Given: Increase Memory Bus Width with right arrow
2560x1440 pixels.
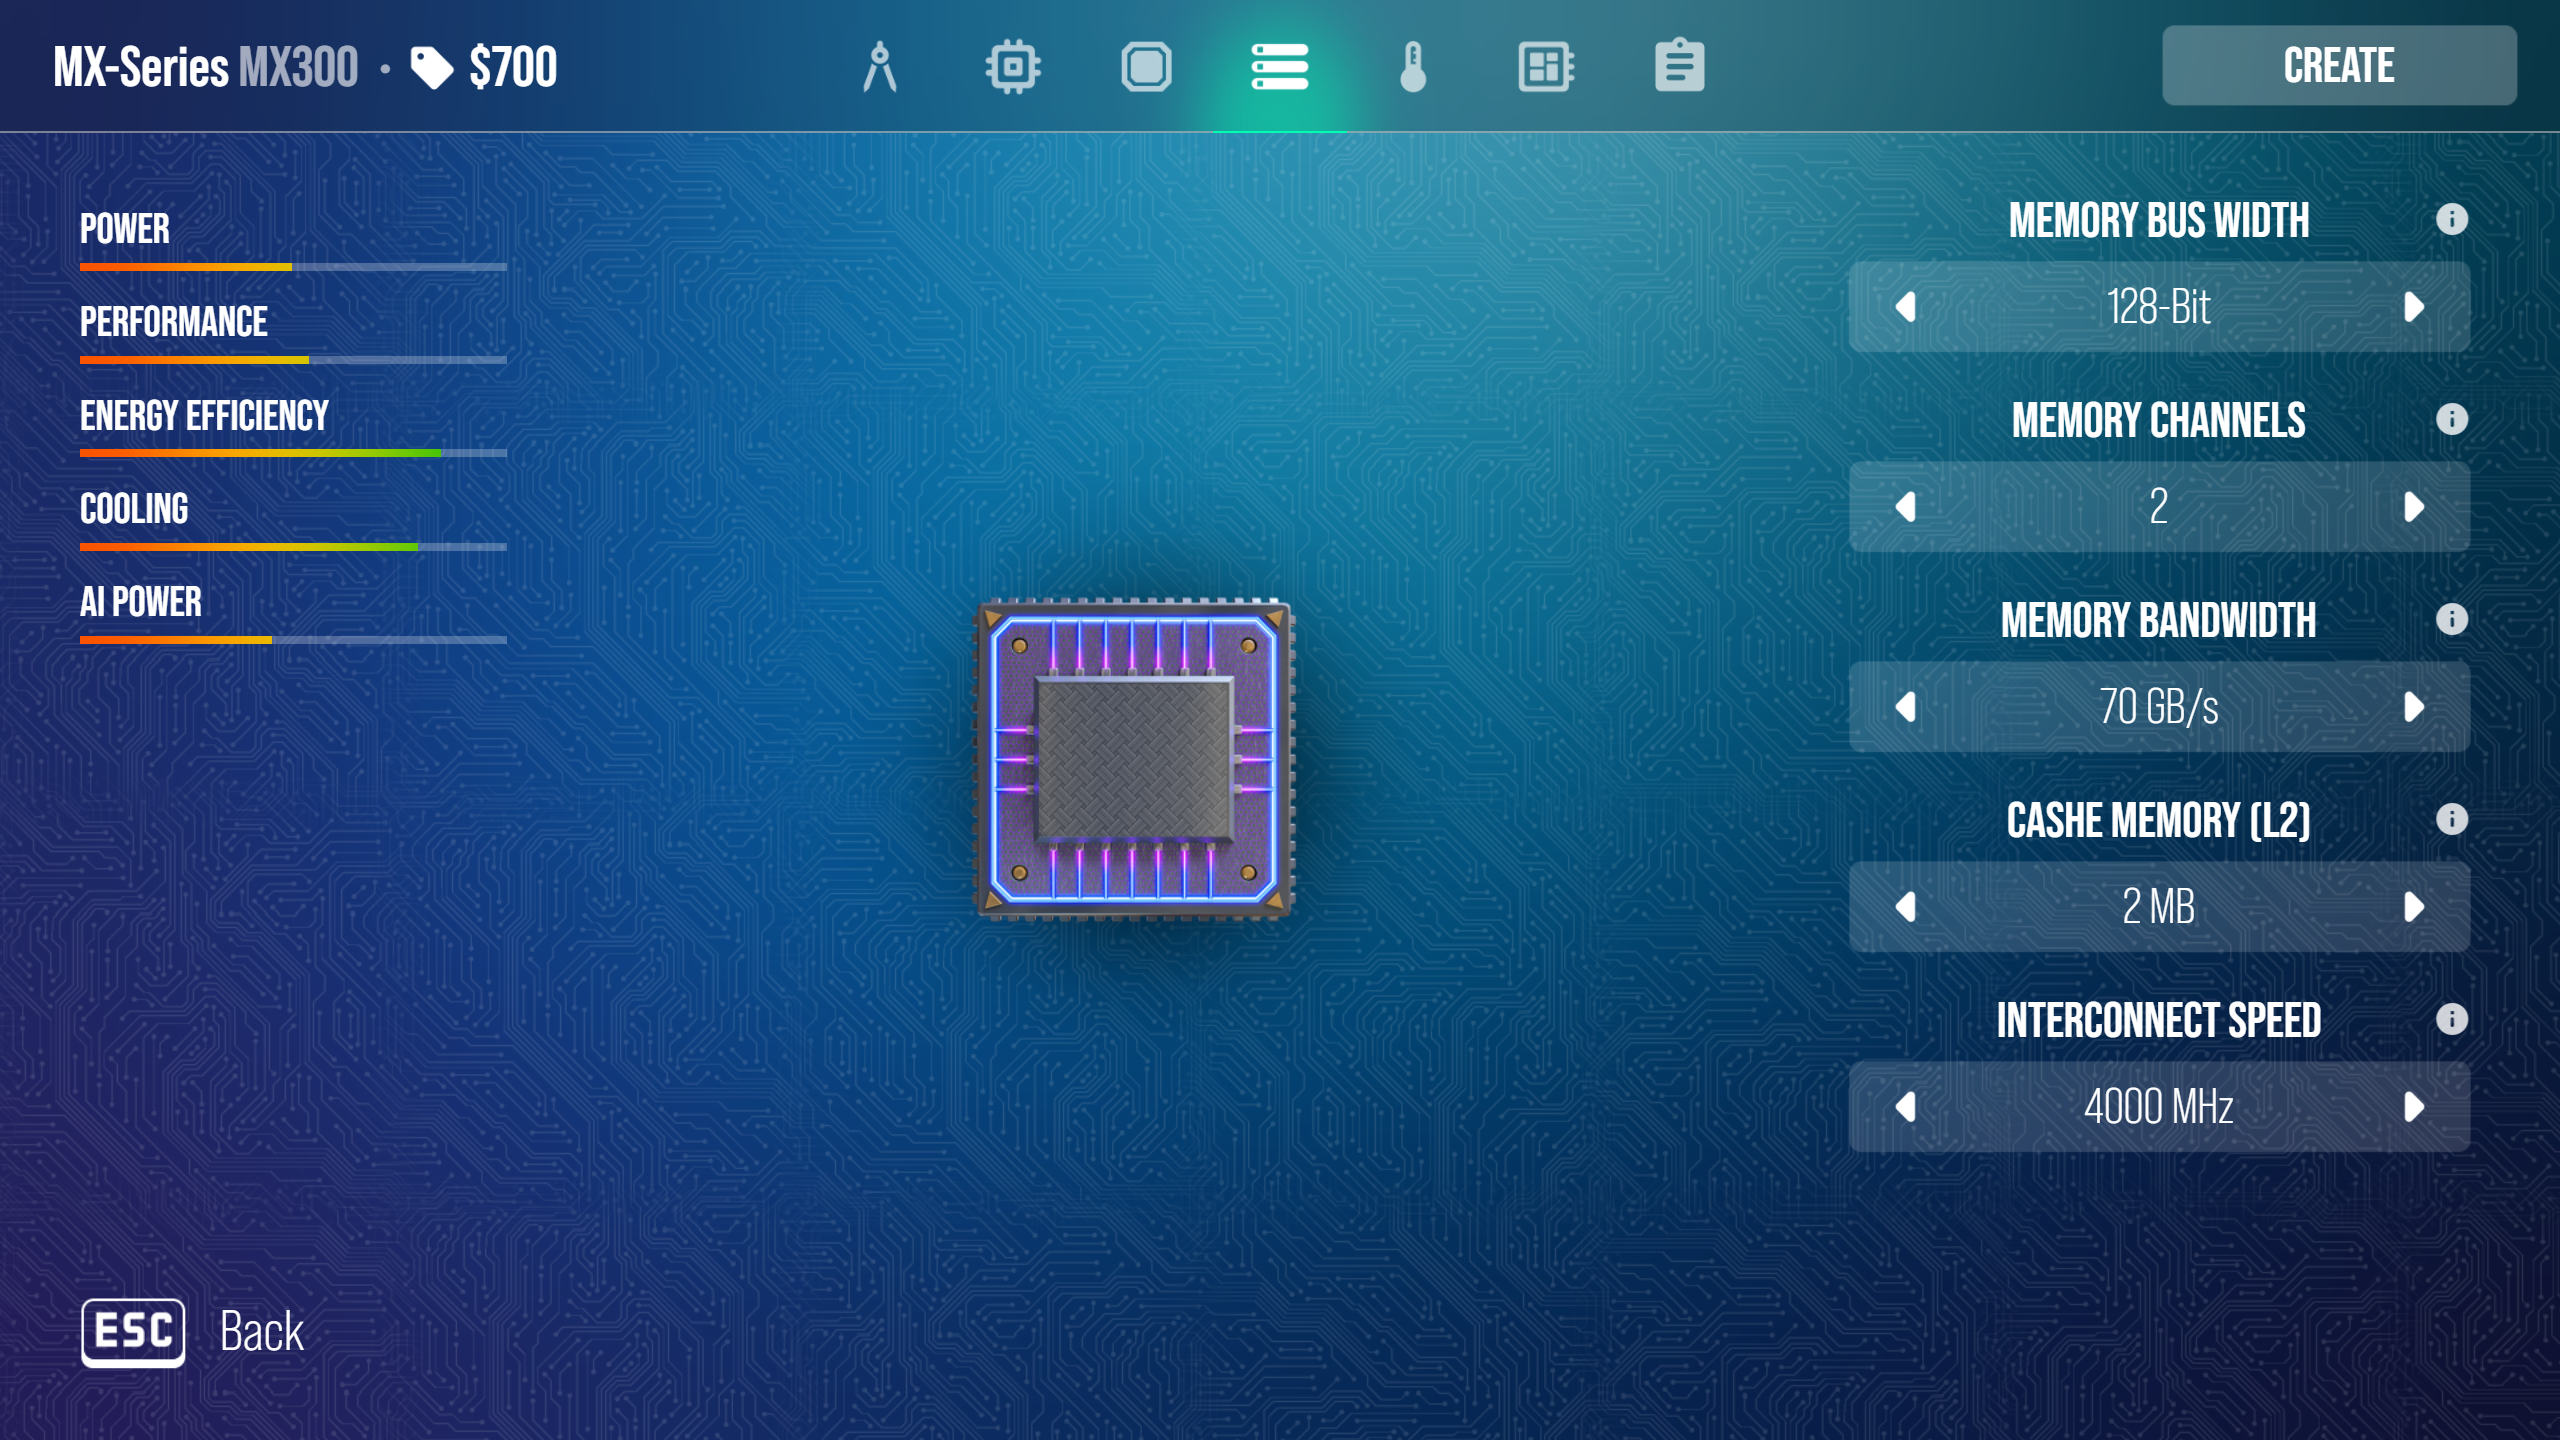Looking at the screenshot, I should pyautogui.click(x=2413, y=307).
